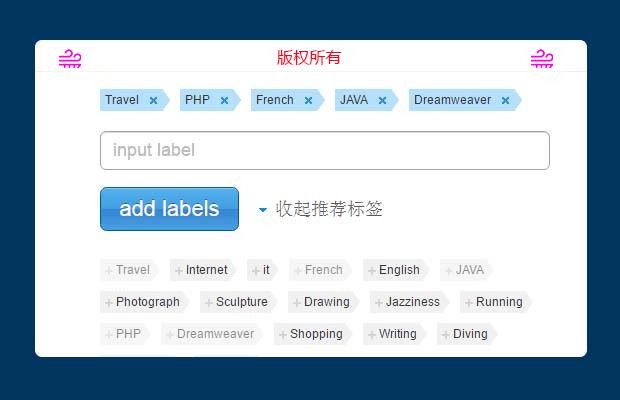
Task: Click the plus icon on Internet label
Action: (x=179, y=270)
